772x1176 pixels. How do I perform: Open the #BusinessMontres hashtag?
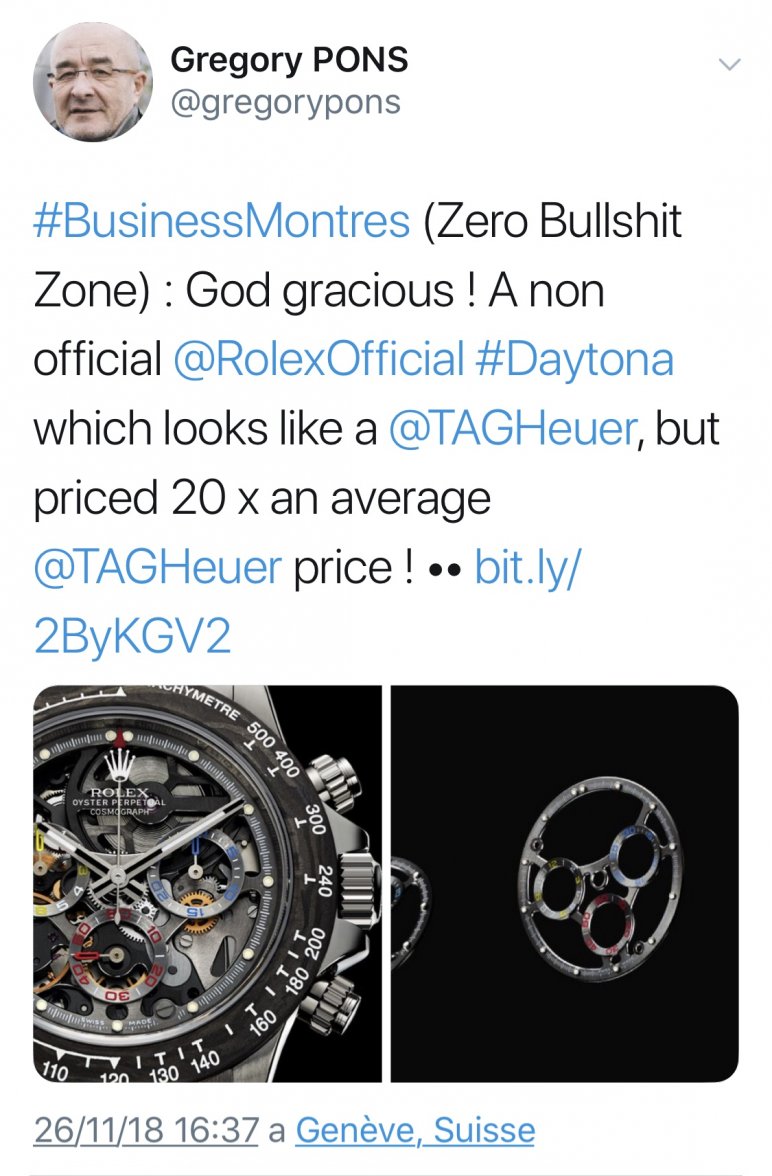pos(222,221)
